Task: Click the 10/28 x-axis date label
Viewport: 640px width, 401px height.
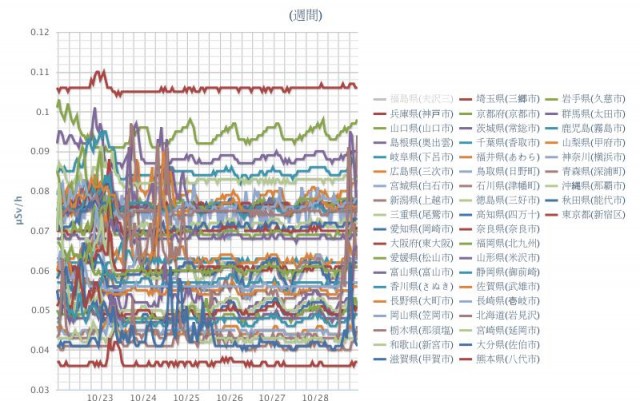Action: coord(315,397)
